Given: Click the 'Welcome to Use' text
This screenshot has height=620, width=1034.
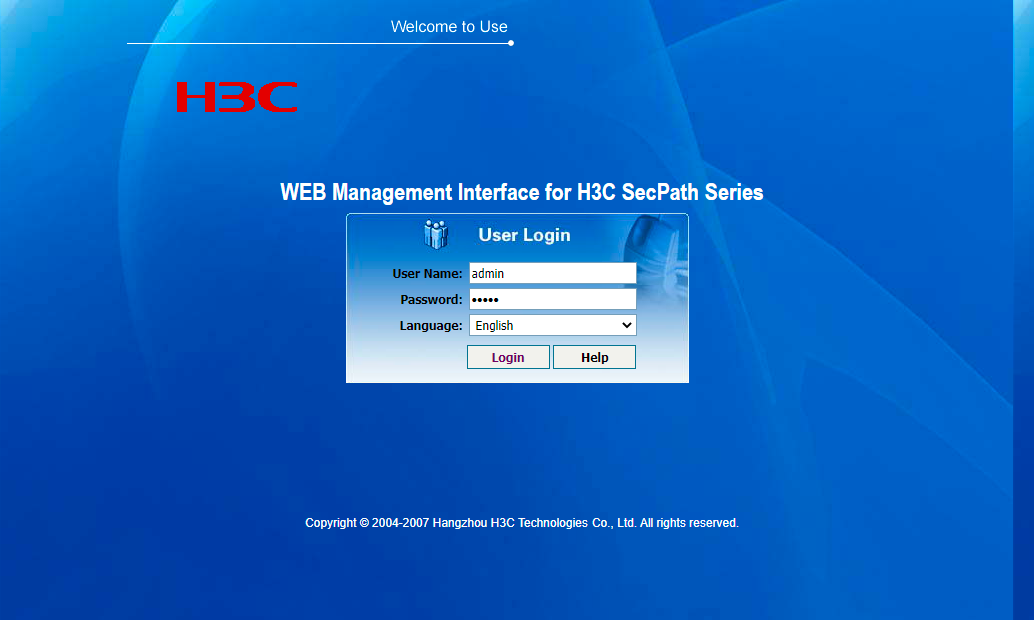Looking at the screenshot, I should pyautogui.click(x=449, y=26).
